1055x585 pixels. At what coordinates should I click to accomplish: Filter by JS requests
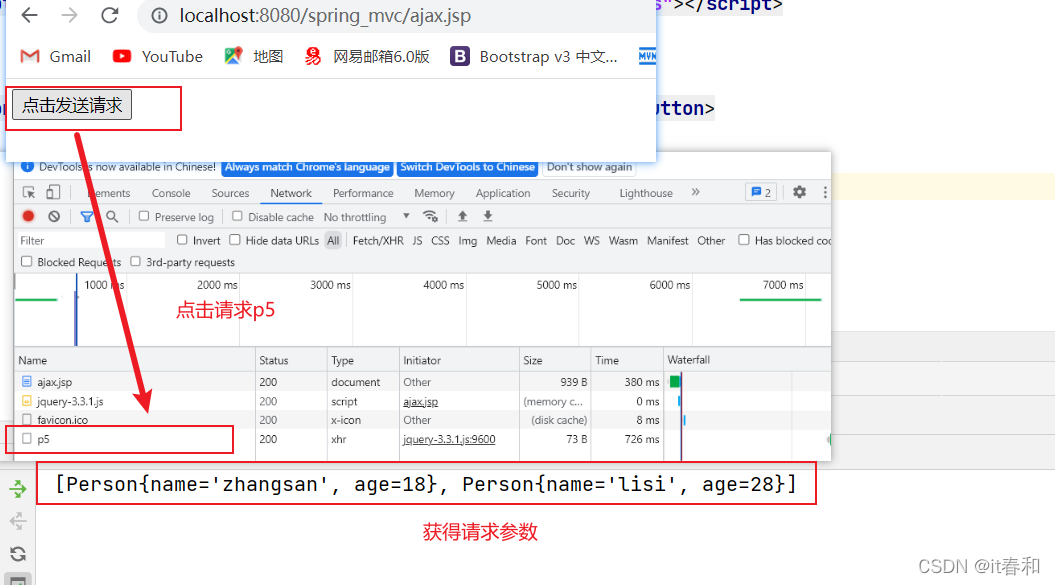pyautogui.click(x=417, y=240)
